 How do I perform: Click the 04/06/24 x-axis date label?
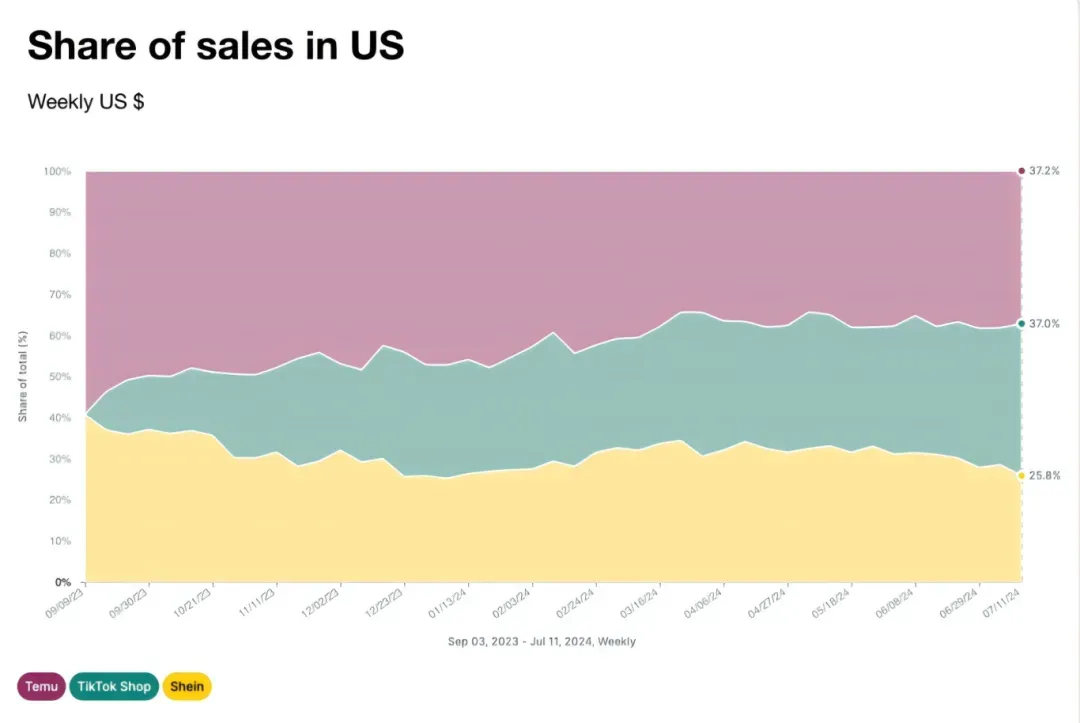703,602
